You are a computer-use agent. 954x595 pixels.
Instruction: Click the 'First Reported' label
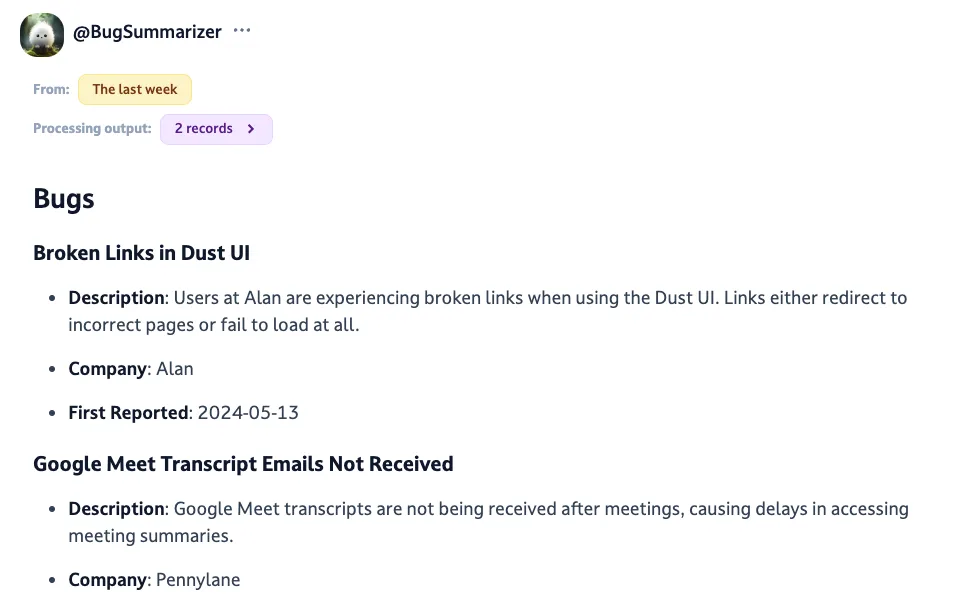[129, 412]
